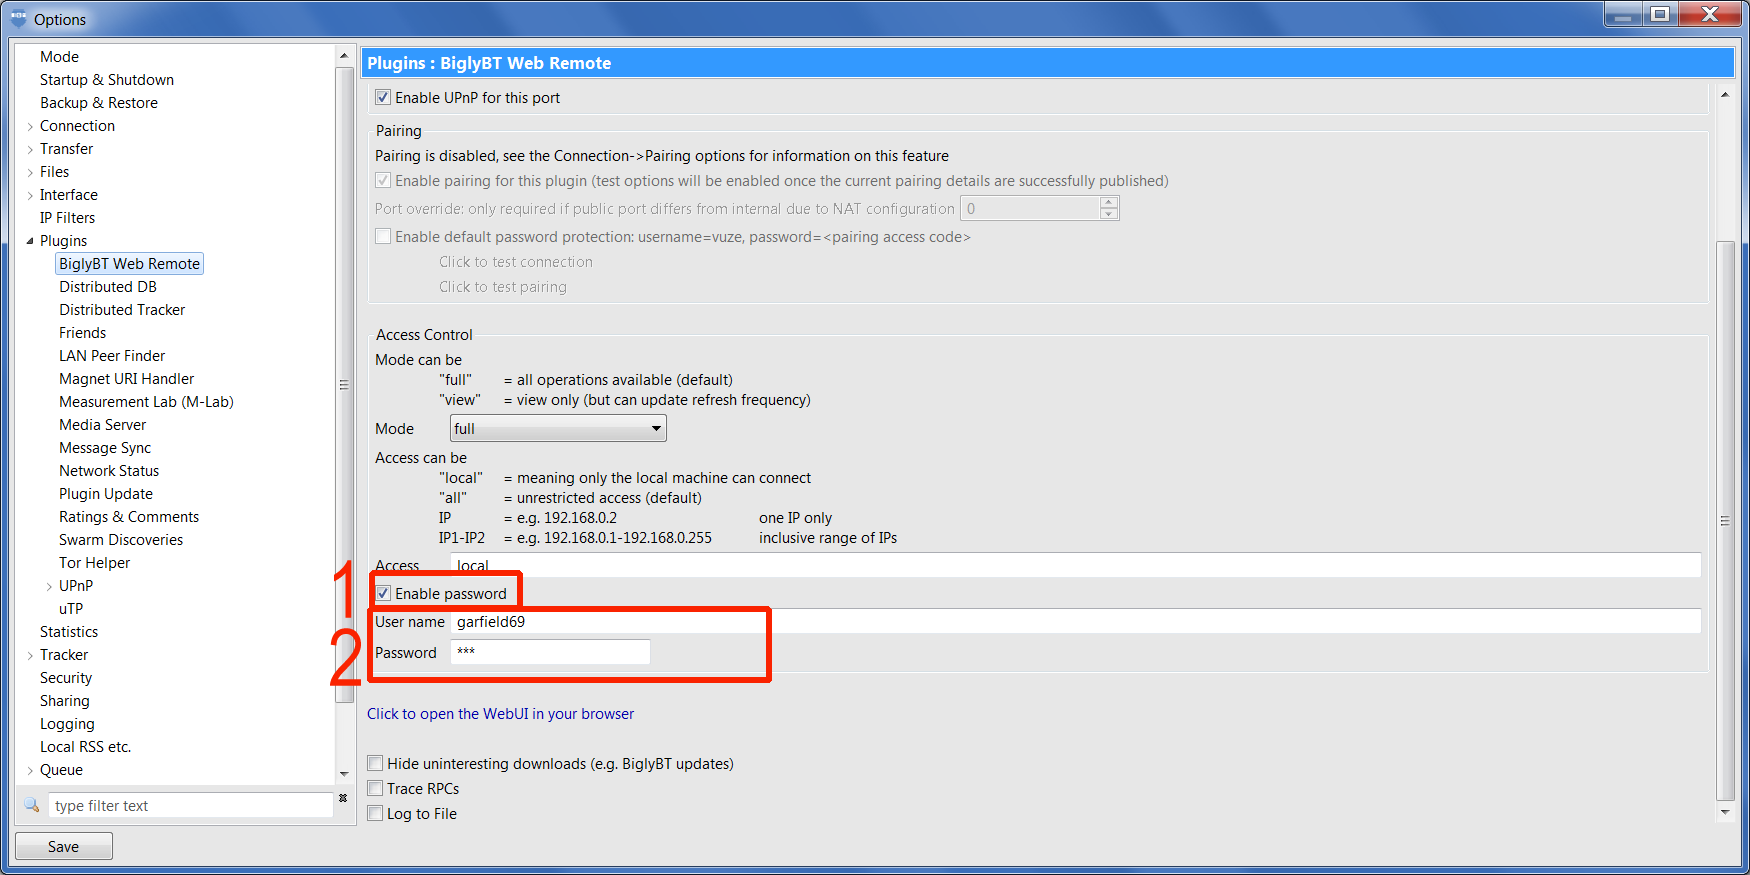Select the Mode options category
Screen dimensions: 1750x875
(x=59, y=57)
